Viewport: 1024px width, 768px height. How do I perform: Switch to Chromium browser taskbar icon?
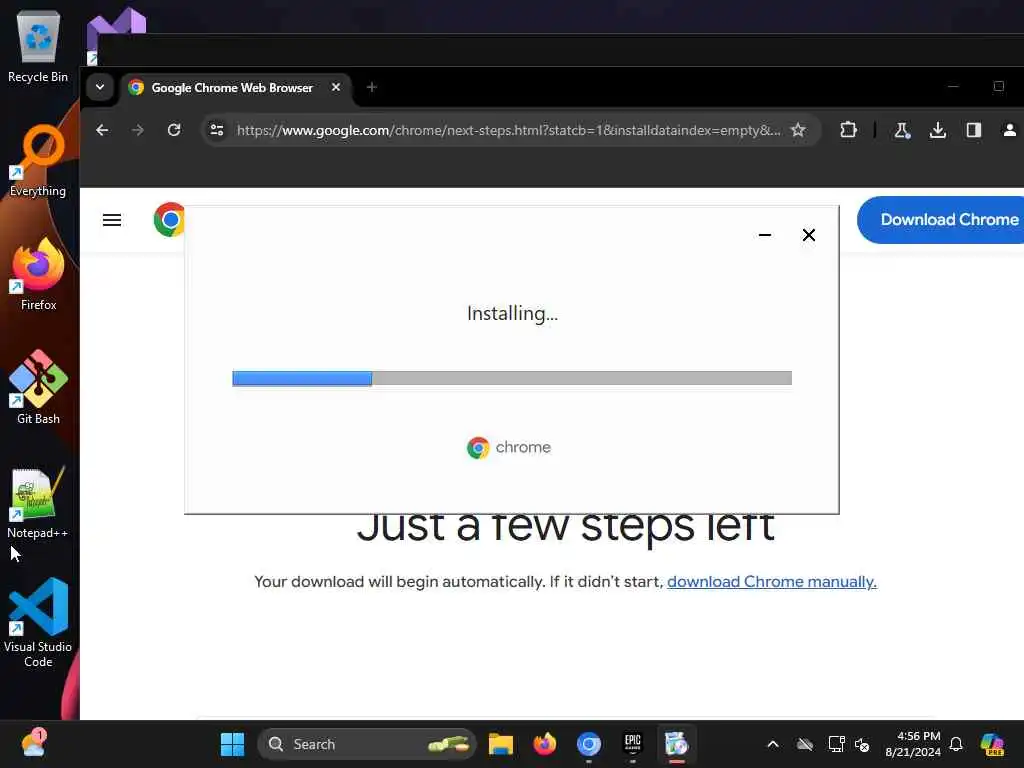[588, 744]
